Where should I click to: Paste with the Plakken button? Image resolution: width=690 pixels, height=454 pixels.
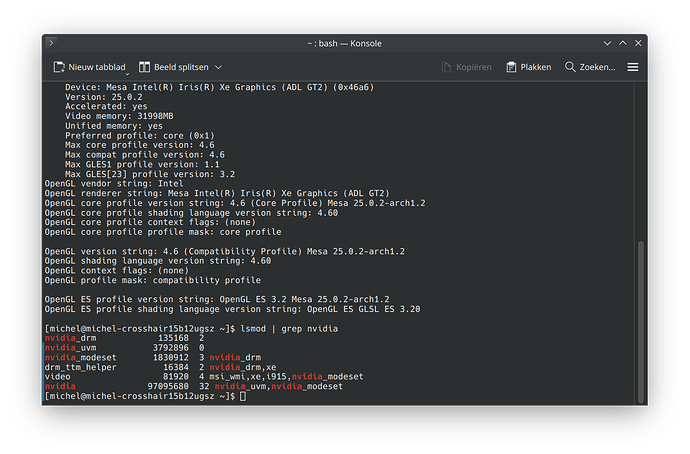tap(529, 67)
